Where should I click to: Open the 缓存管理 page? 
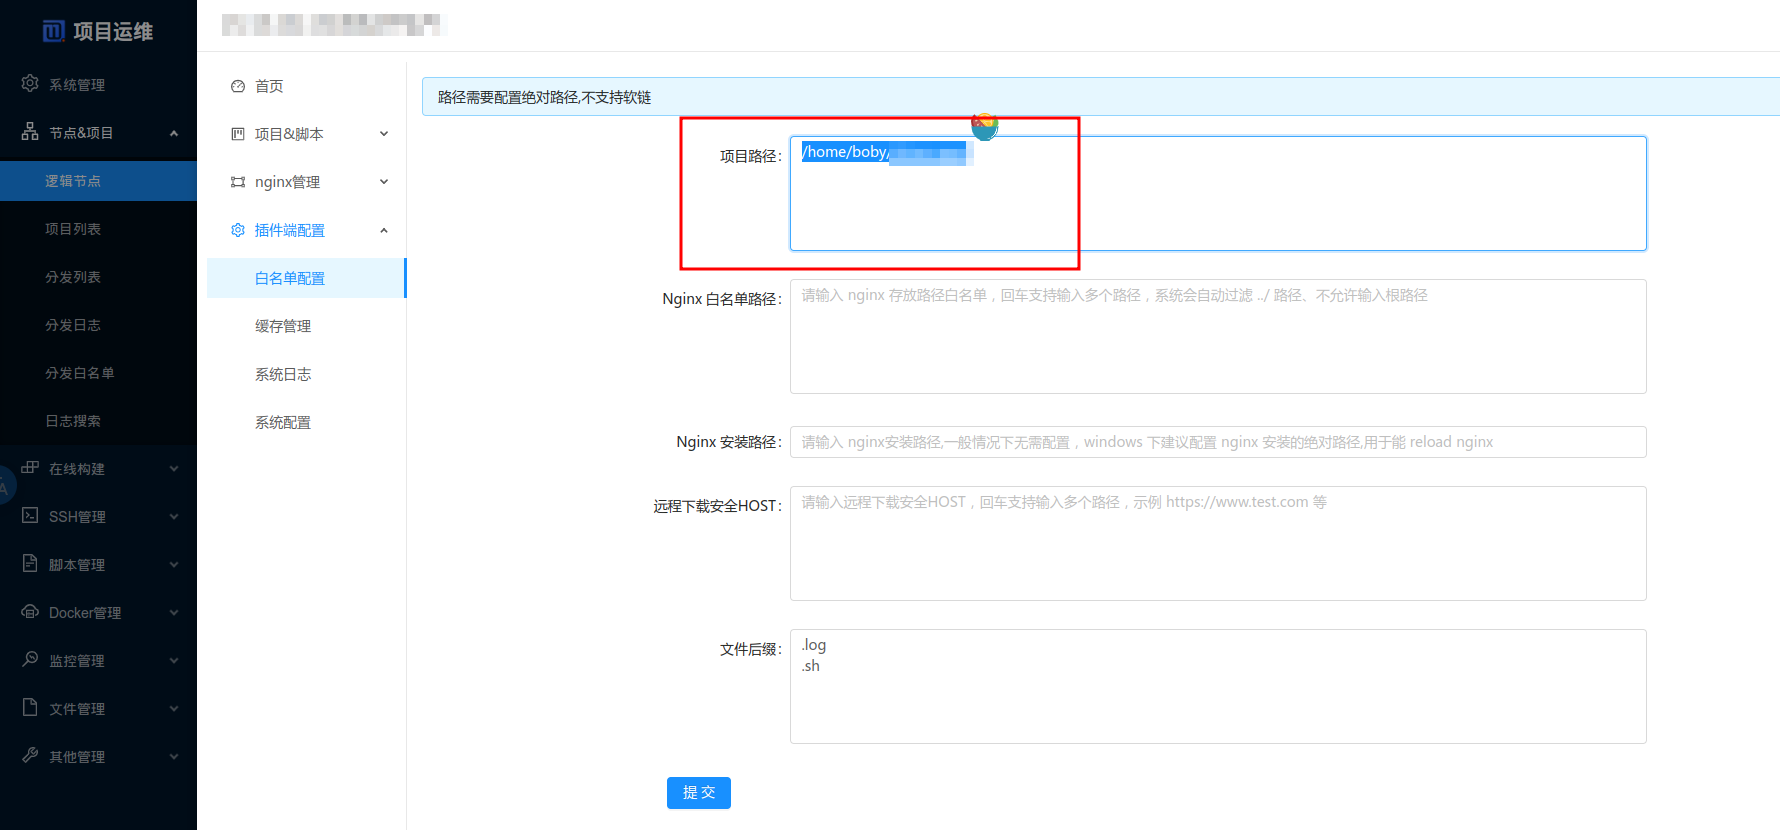[283, 326]
